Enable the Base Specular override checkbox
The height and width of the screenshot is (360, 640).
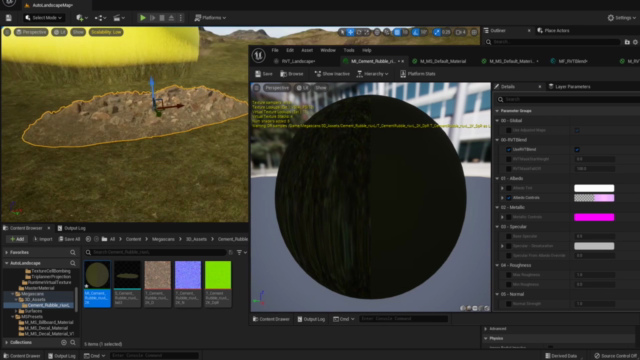(x=509, y=236)
